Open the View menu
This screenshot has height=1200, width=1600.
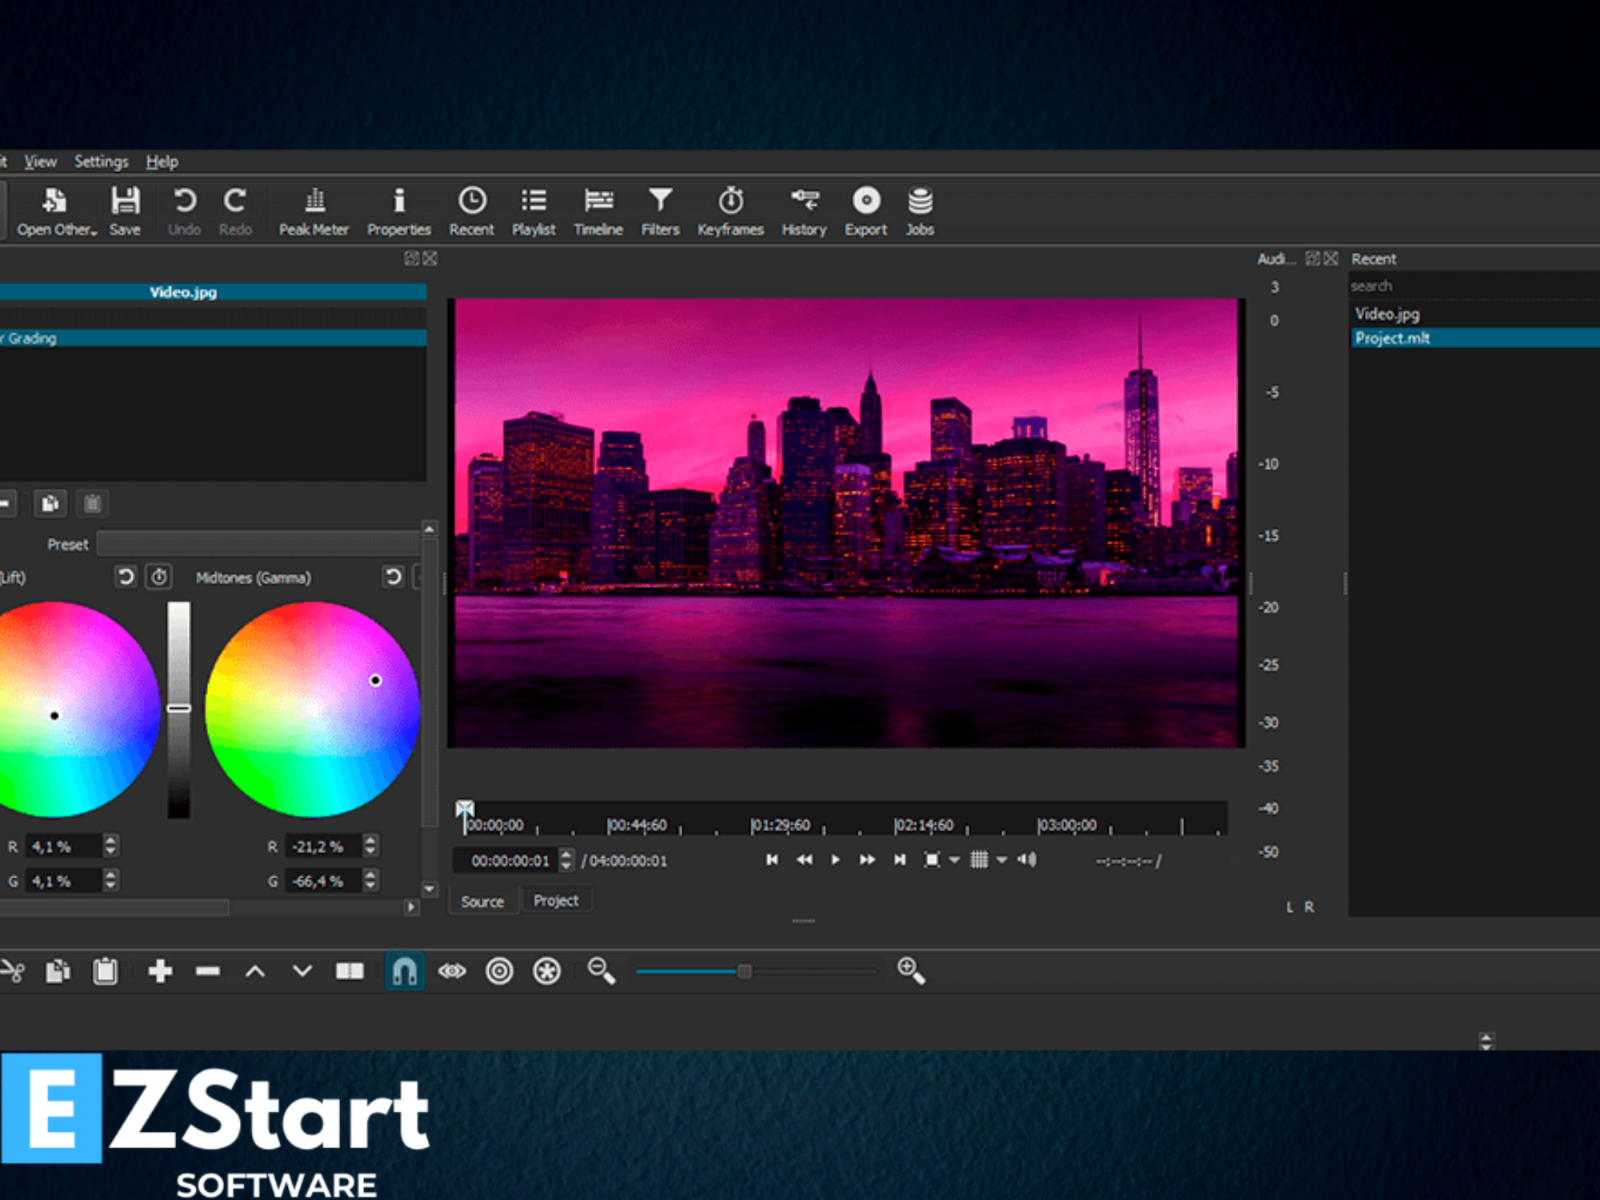click(40, 162)
